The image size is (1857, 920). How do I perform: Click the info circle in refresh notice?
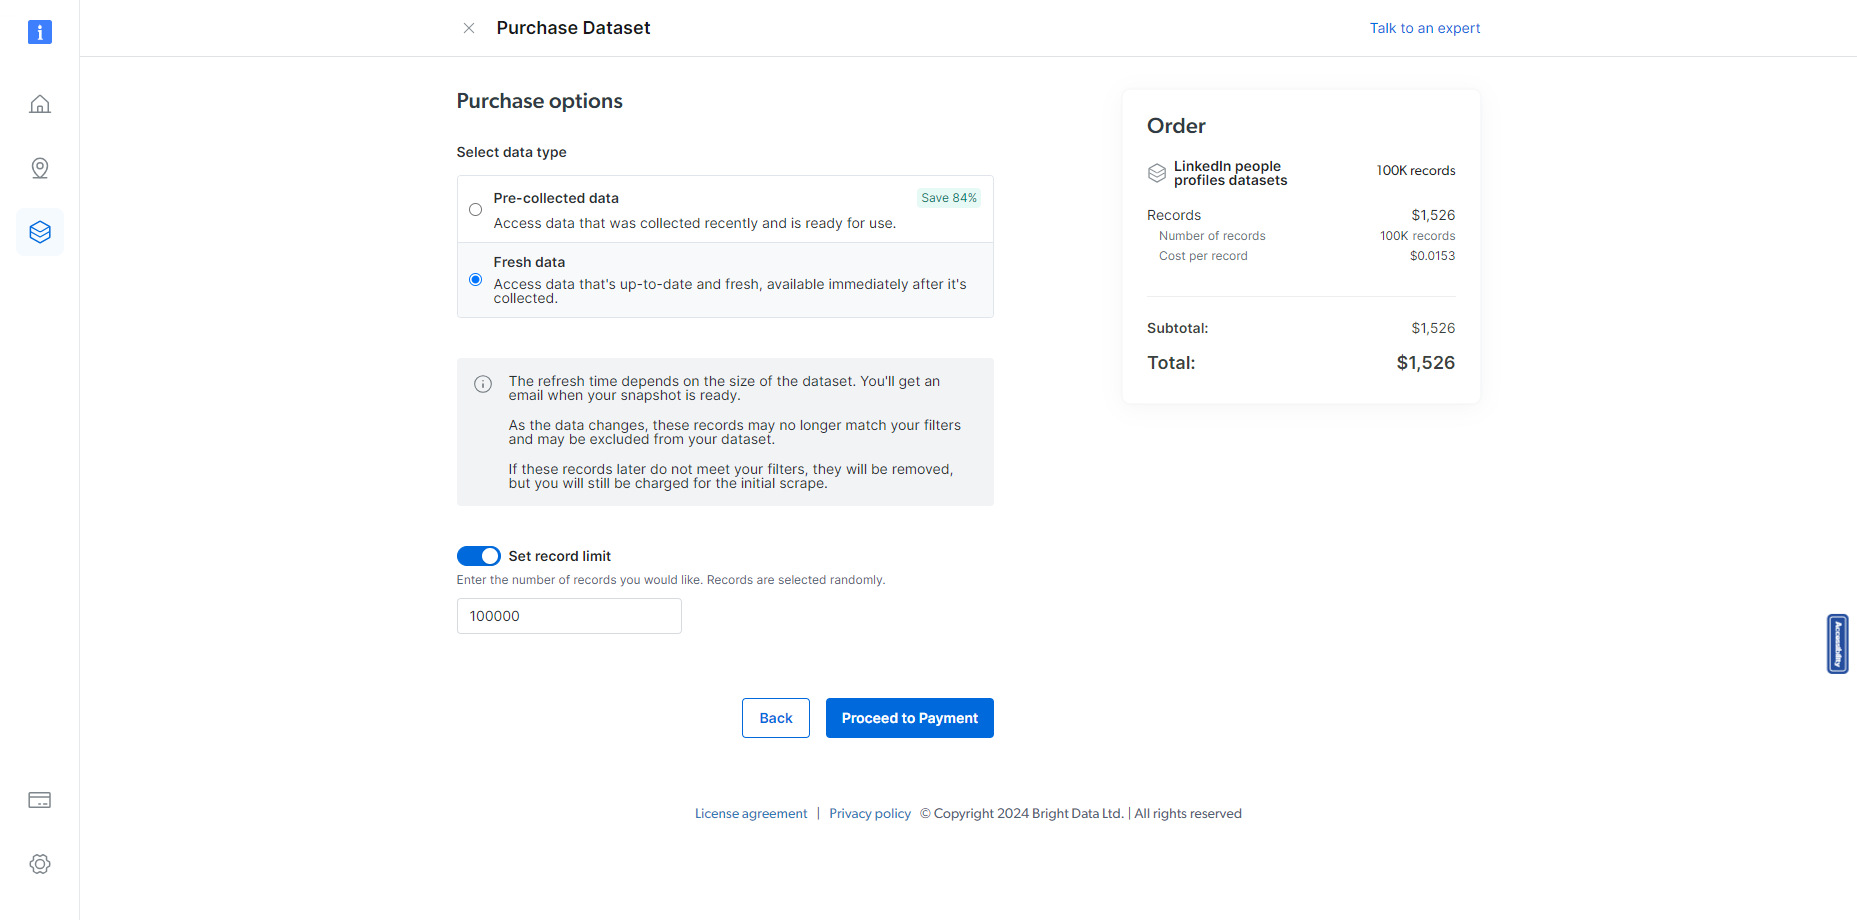click(483, 384)
